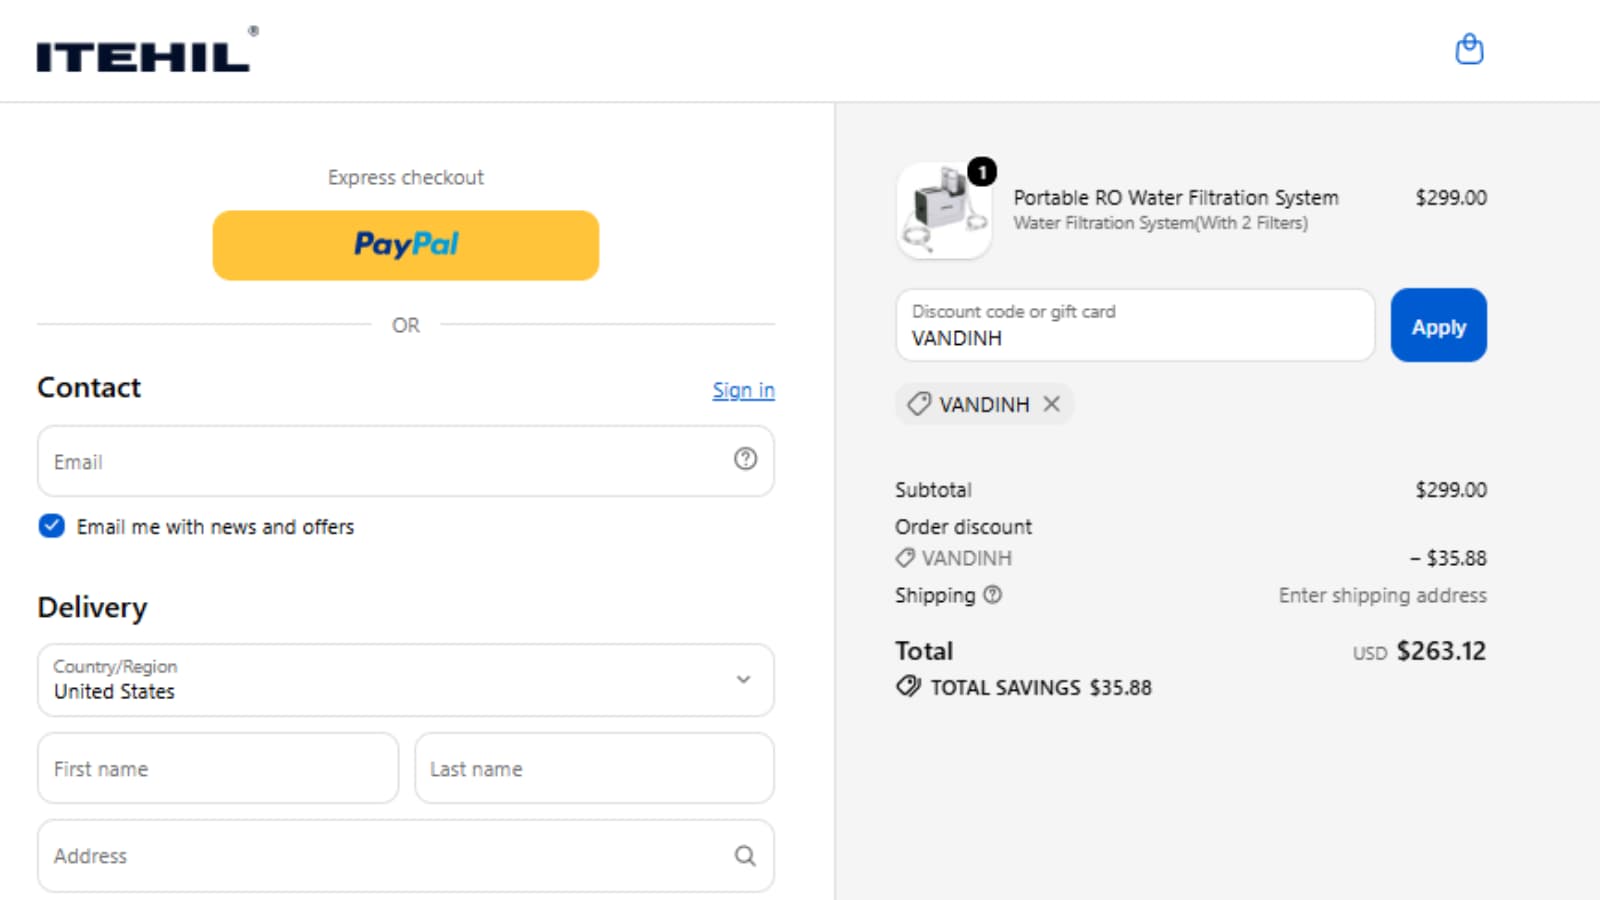Click the First name field
Image resolution: width=1600 pixels, height=900 pixels.
pos(218,768)
